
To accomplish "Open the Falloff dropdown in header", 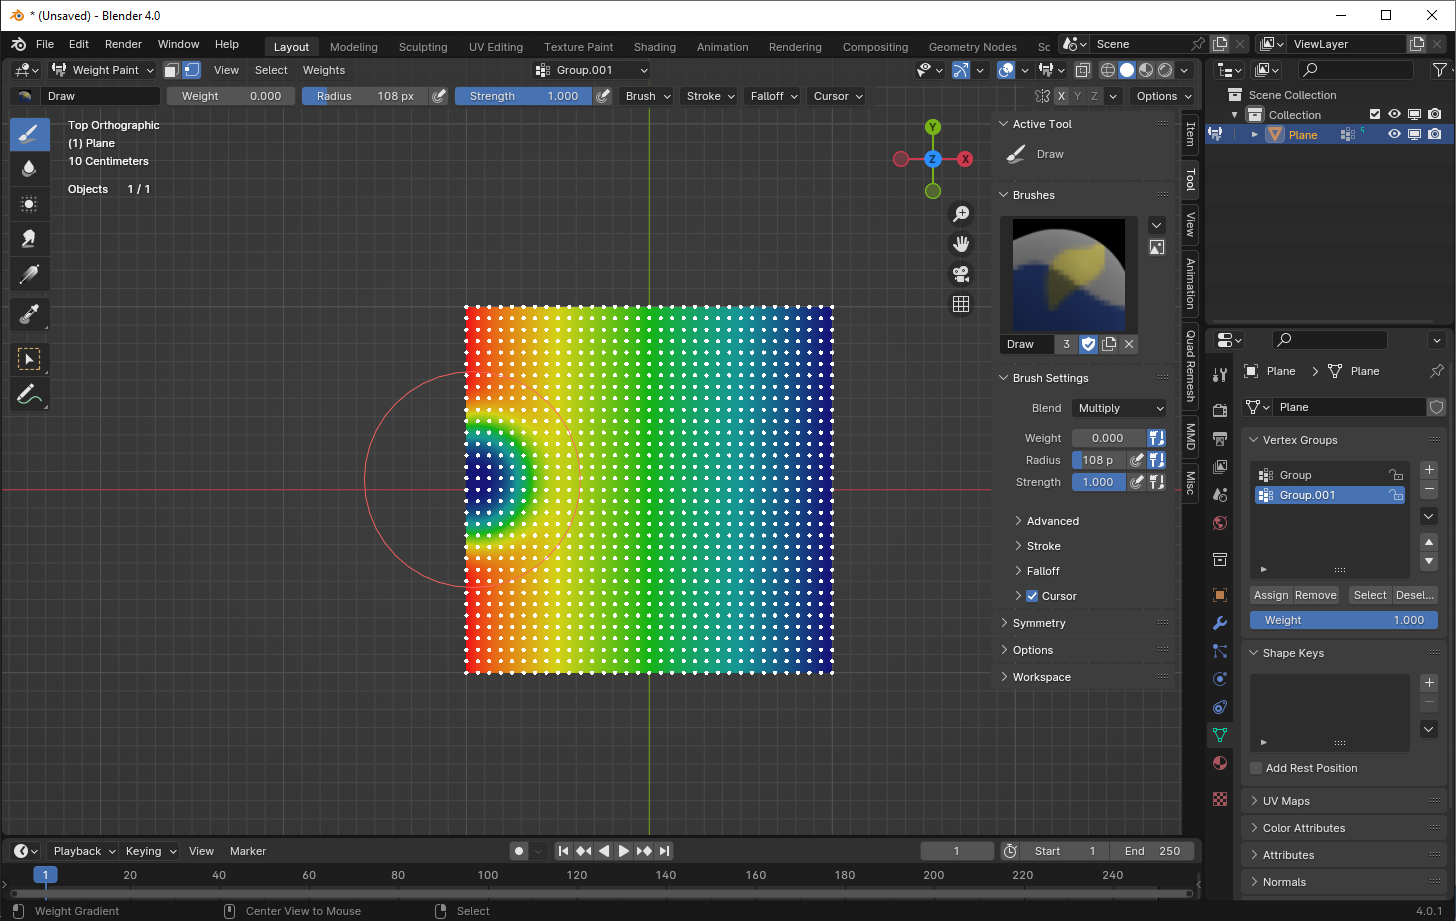I will [x=774, y=96].
